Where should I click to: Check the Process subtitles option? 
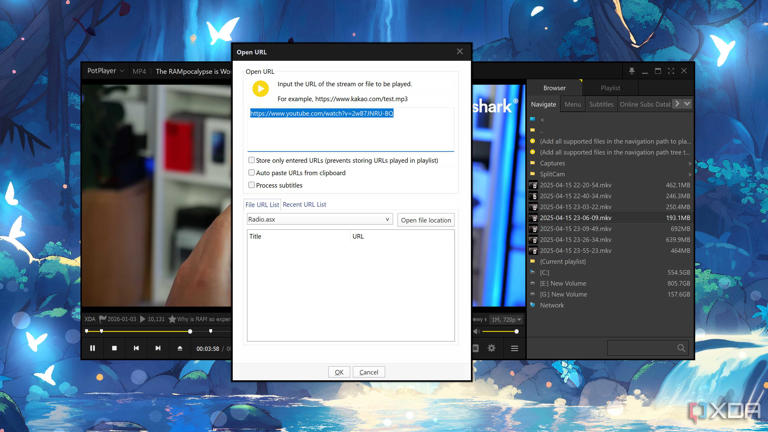pos(251,185)
